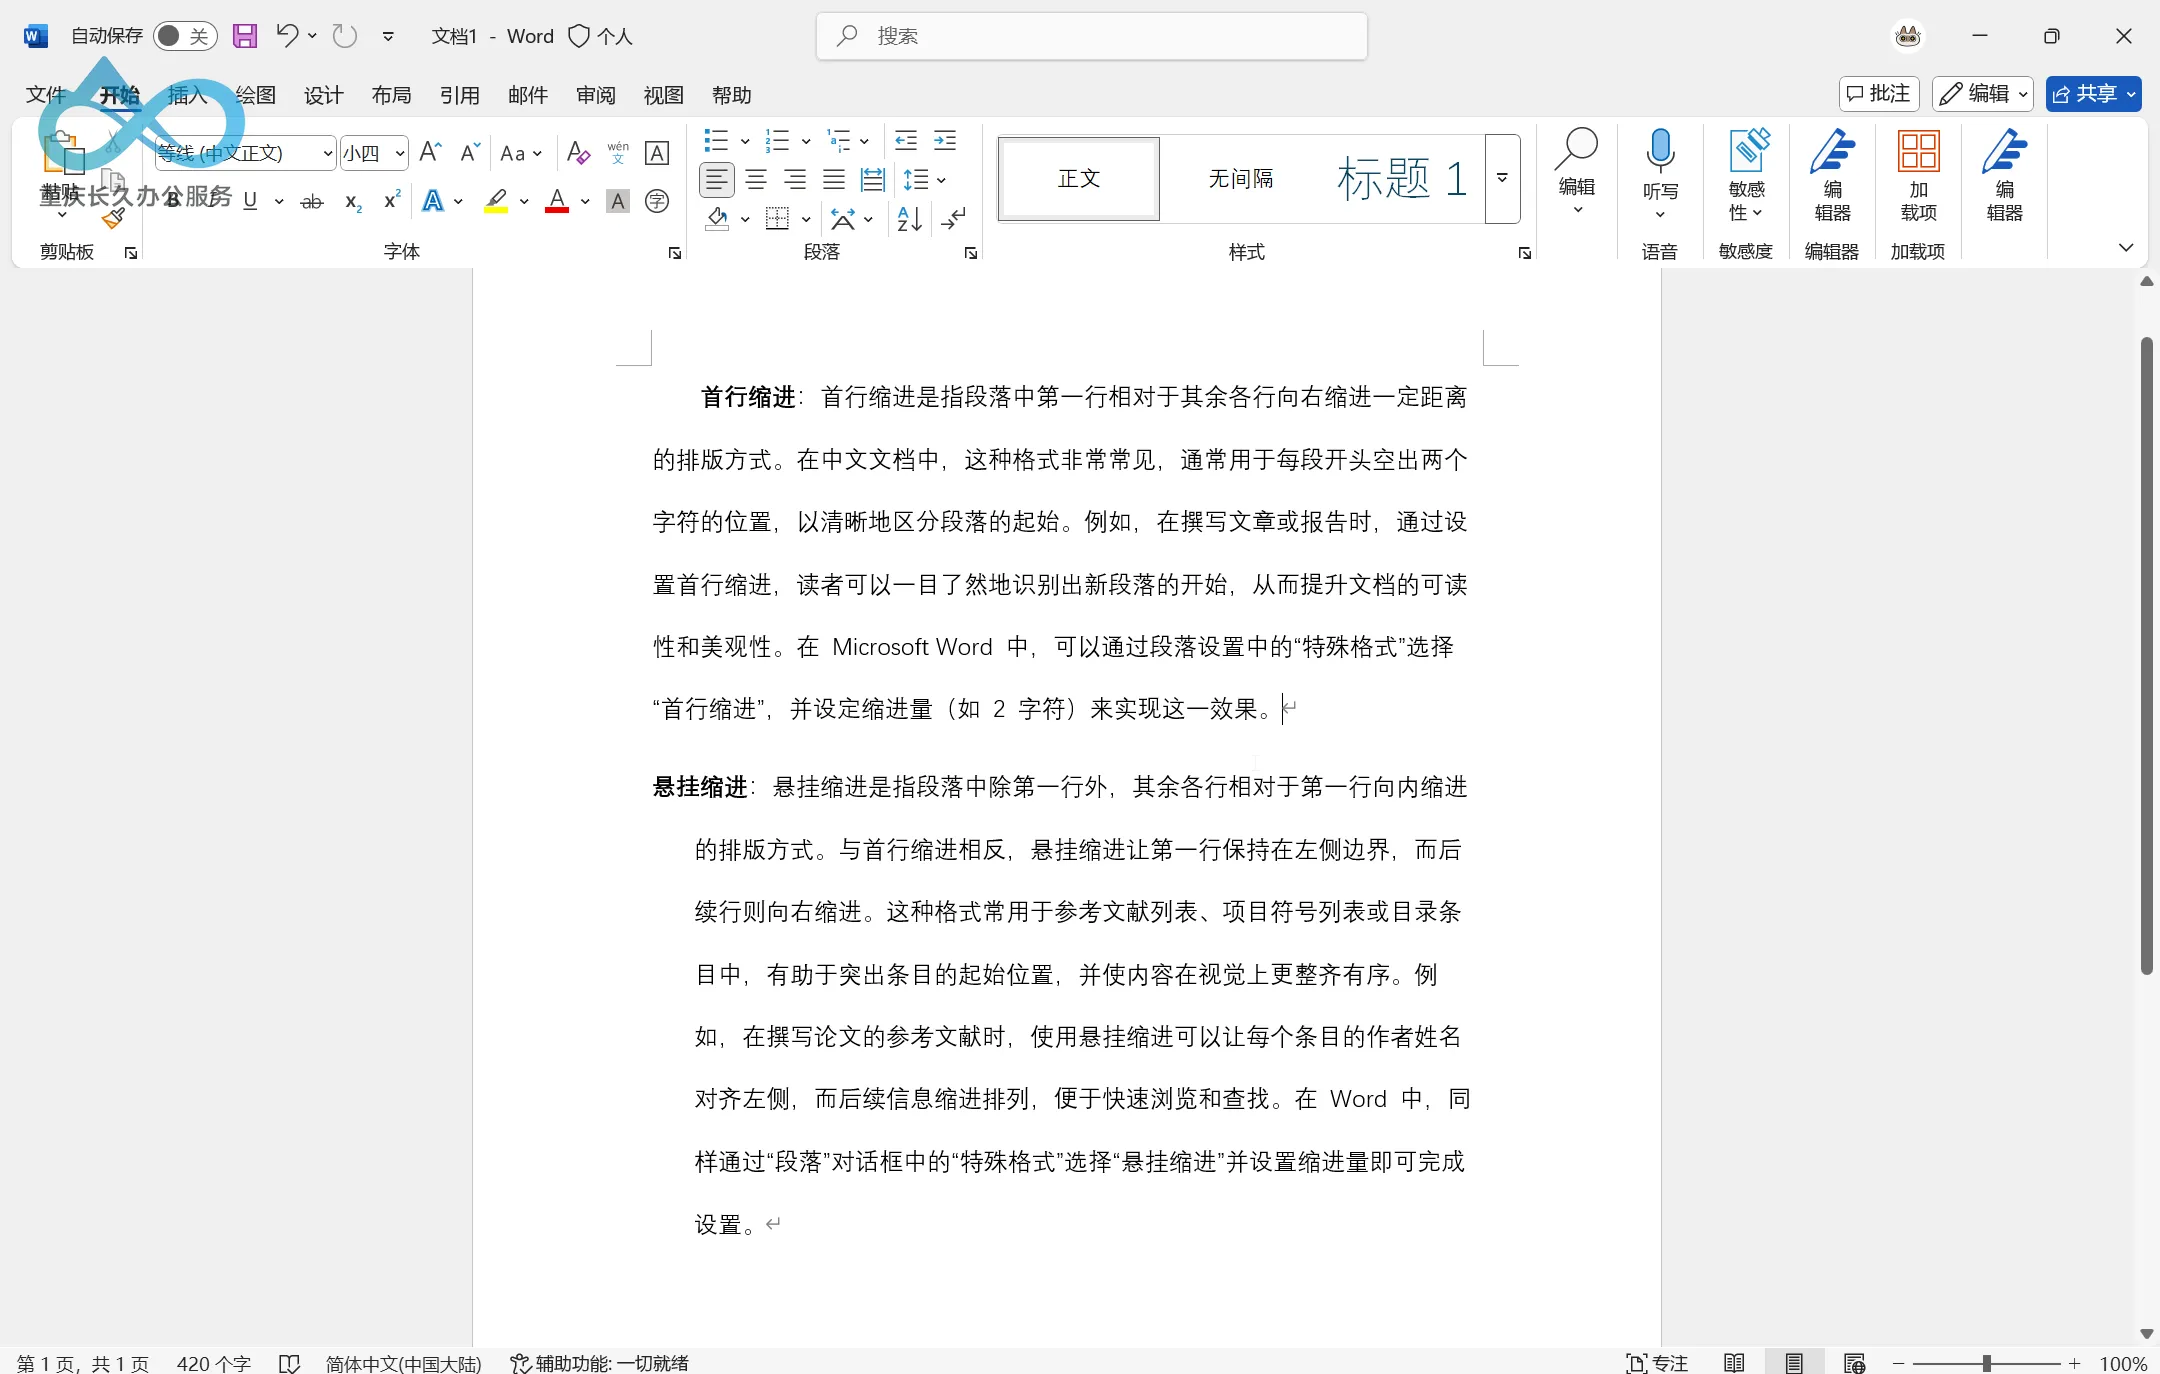Toggle Subscript formatting

(x=352, y=201)
